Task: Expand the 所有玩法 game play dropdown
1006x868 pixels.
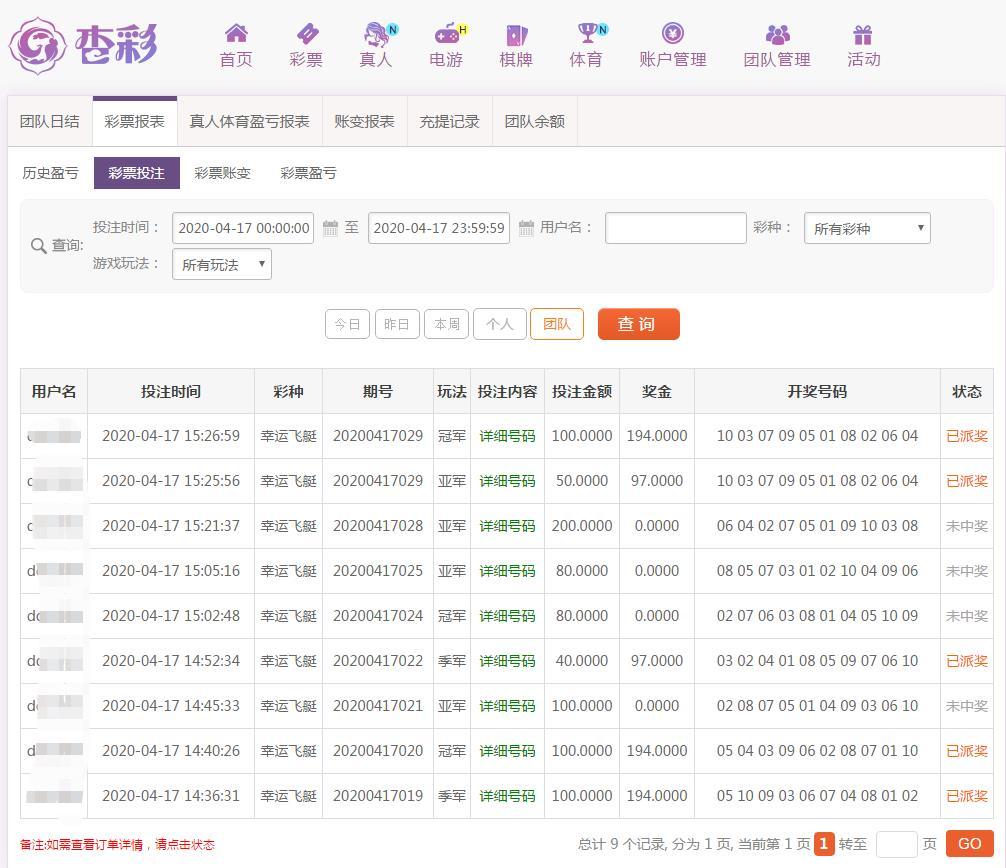Action: point(222,265)
